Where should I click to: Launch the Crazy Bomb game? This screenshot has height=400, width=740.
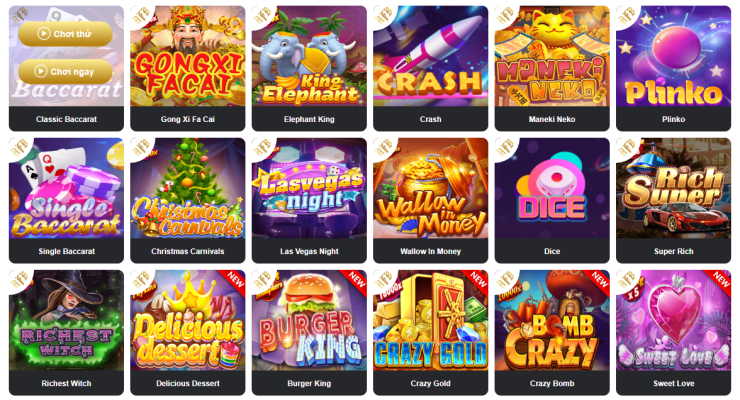point(552,320)
